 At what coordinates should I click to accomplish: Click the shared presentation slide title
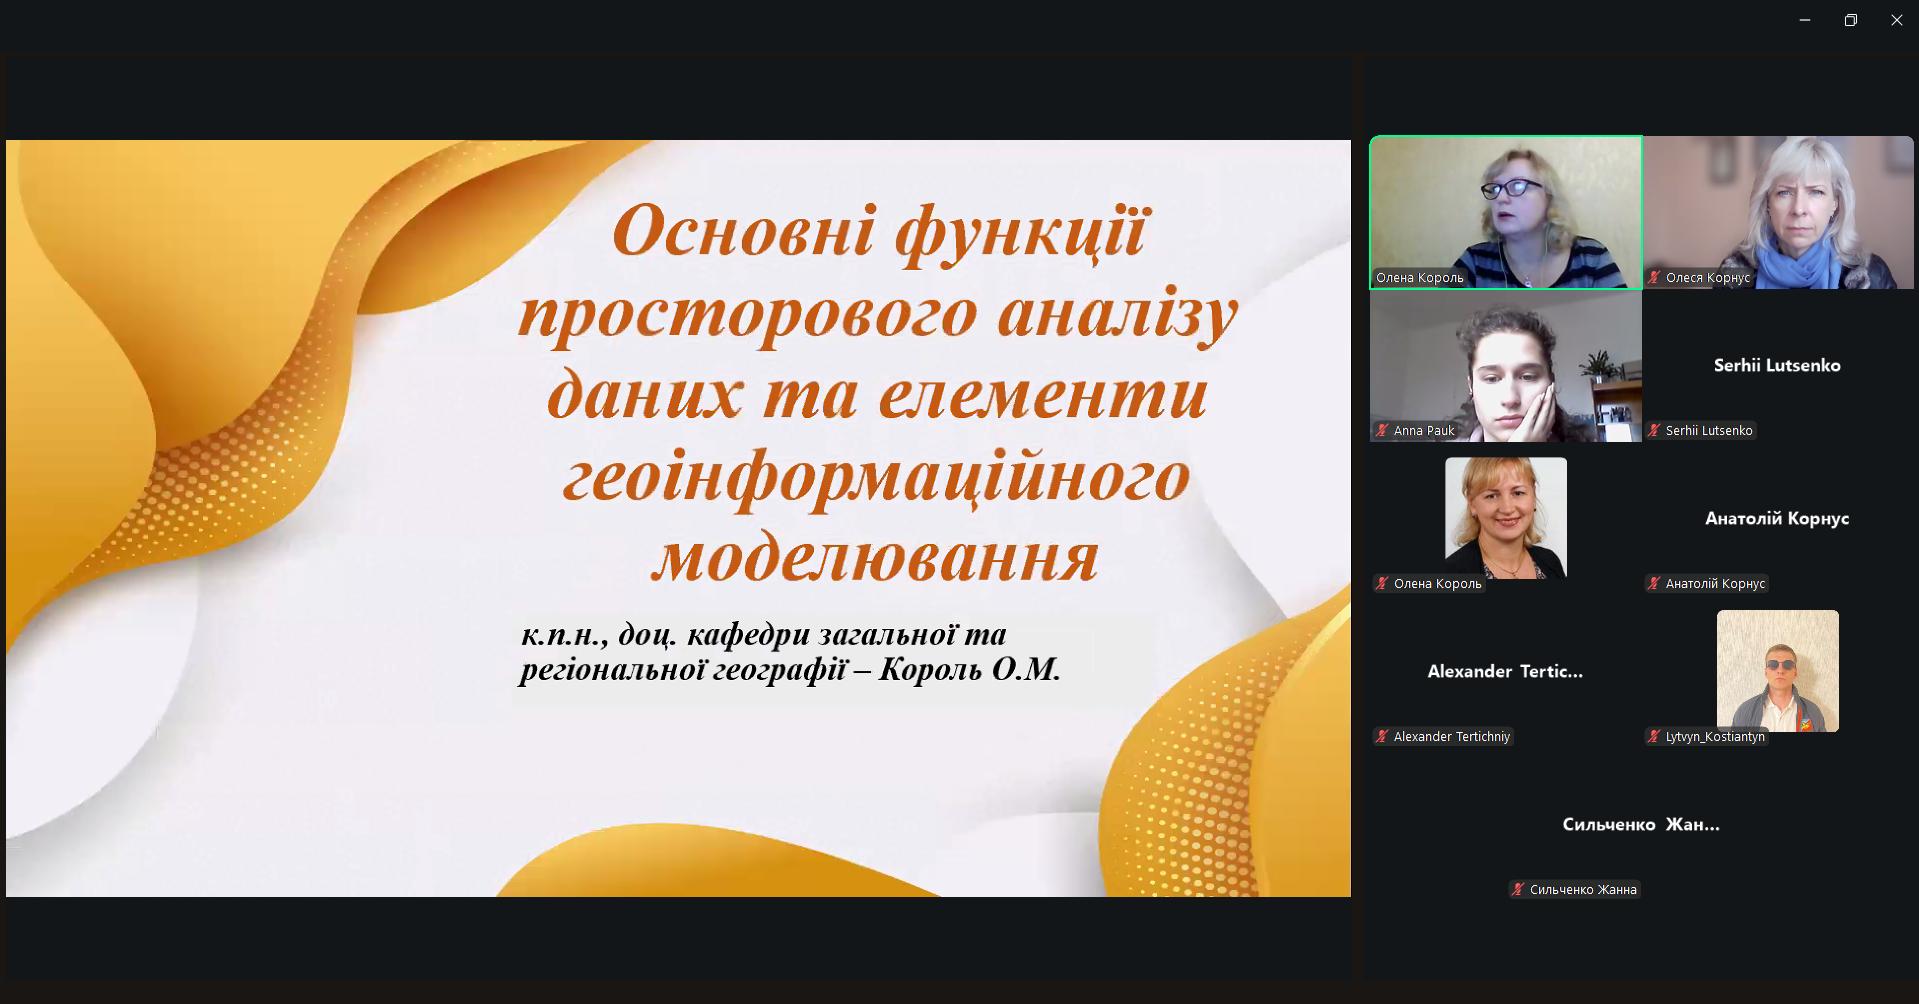click(x=877, y=392)
